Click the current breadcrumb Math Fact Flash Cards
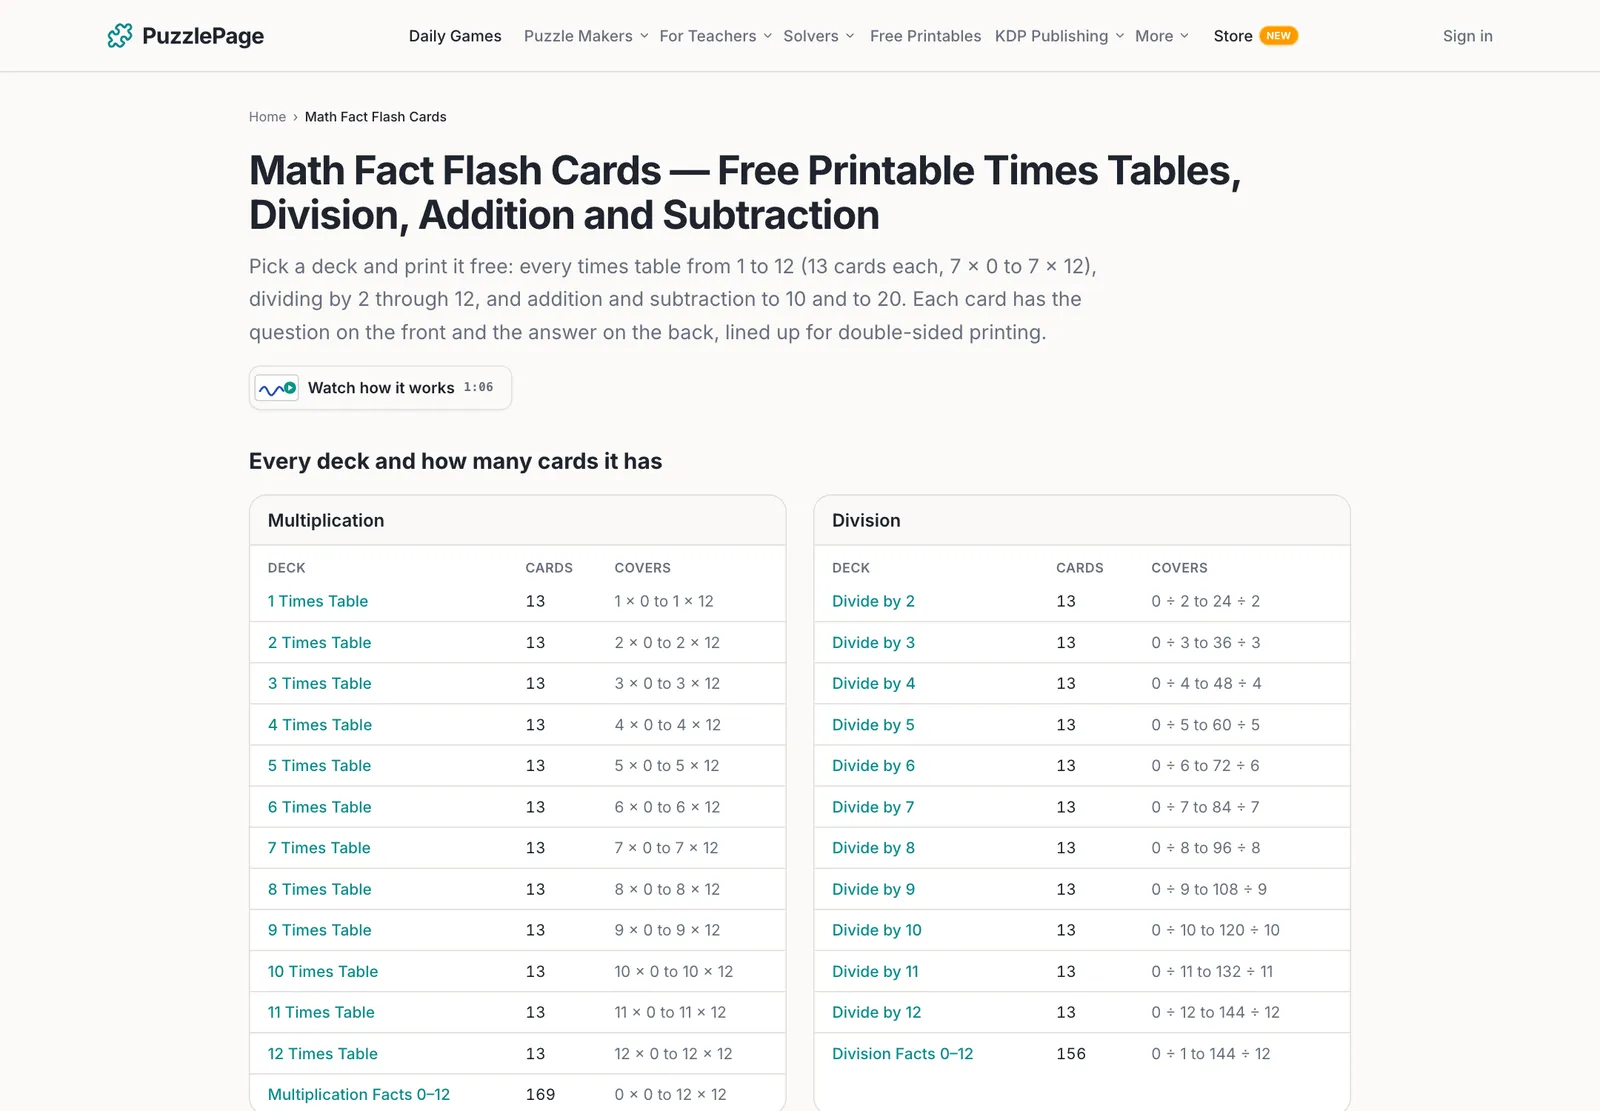This screenshot has width=1600, height=1111. (x=375, y=117)
